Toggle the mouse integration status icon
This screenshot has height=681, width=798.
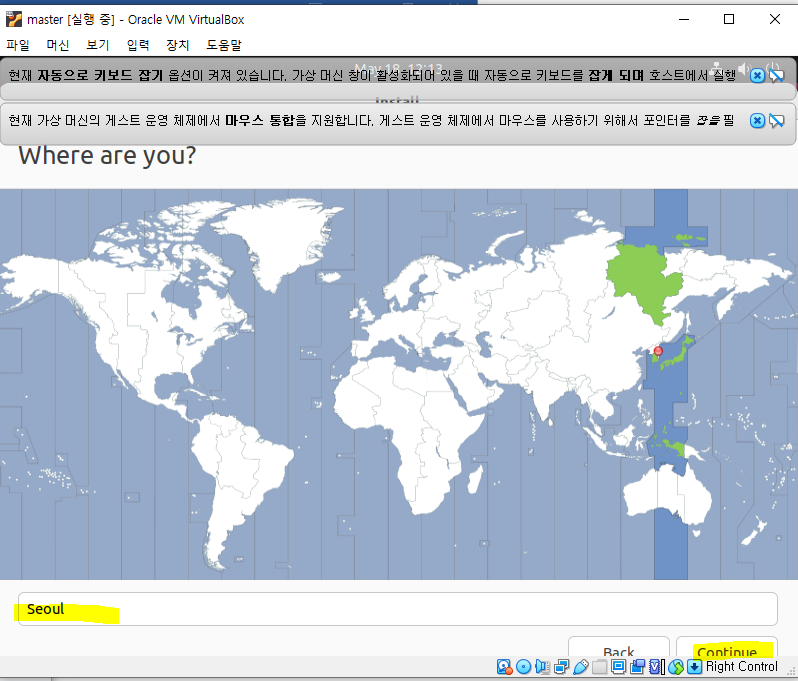(676, 667)
